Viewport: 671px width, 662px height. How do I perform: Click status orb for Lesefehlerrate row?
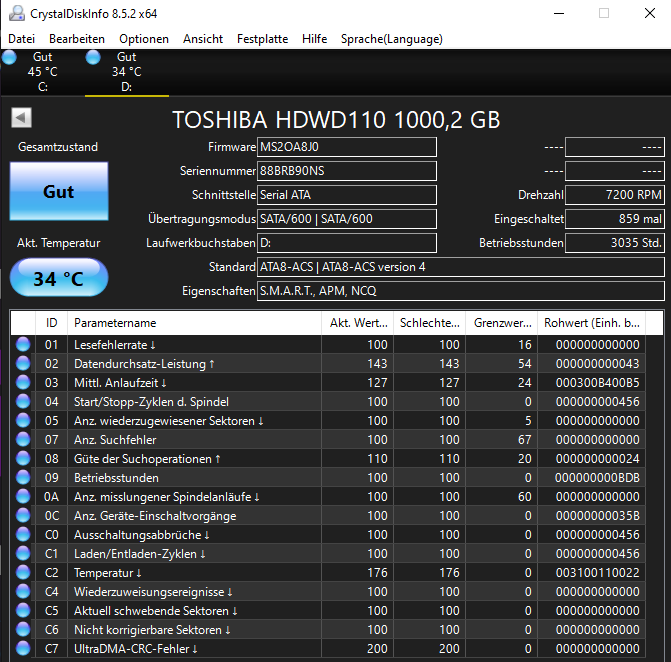(x=23, y=344)
